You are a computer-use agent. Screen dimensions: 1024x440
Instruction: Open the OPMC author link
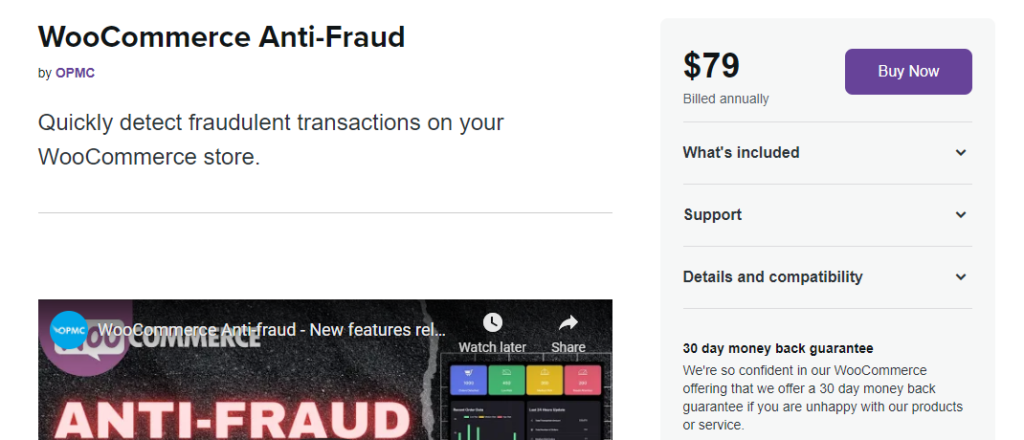pos(75,73)
